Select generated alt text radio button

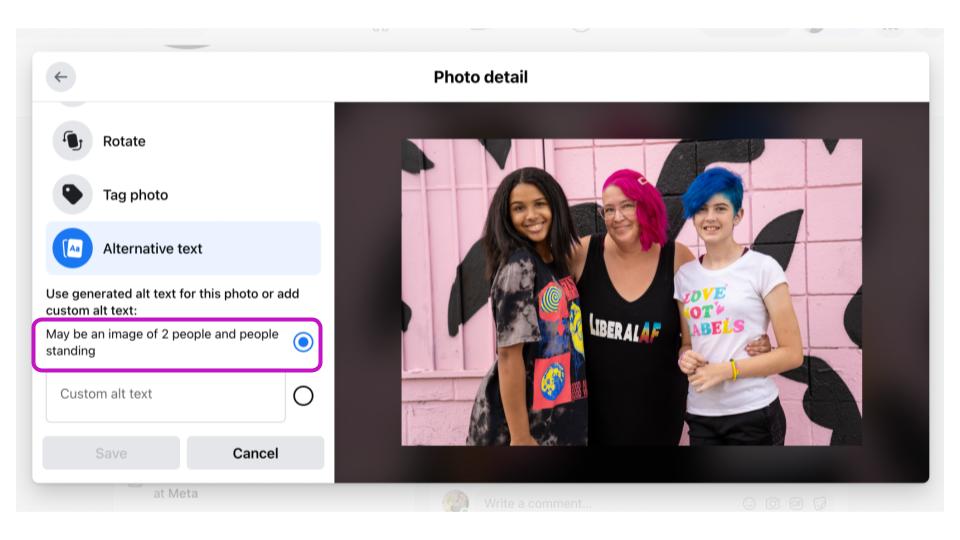click(x=303, y=342)
